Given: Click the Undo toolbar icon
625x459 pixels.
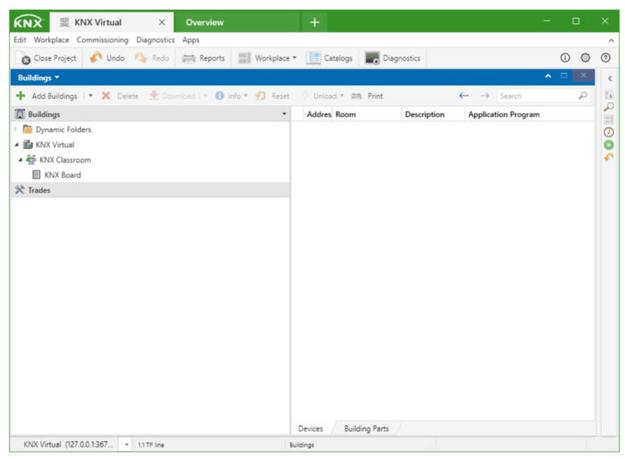Looking at the screenshot, I should click(97, 58).
